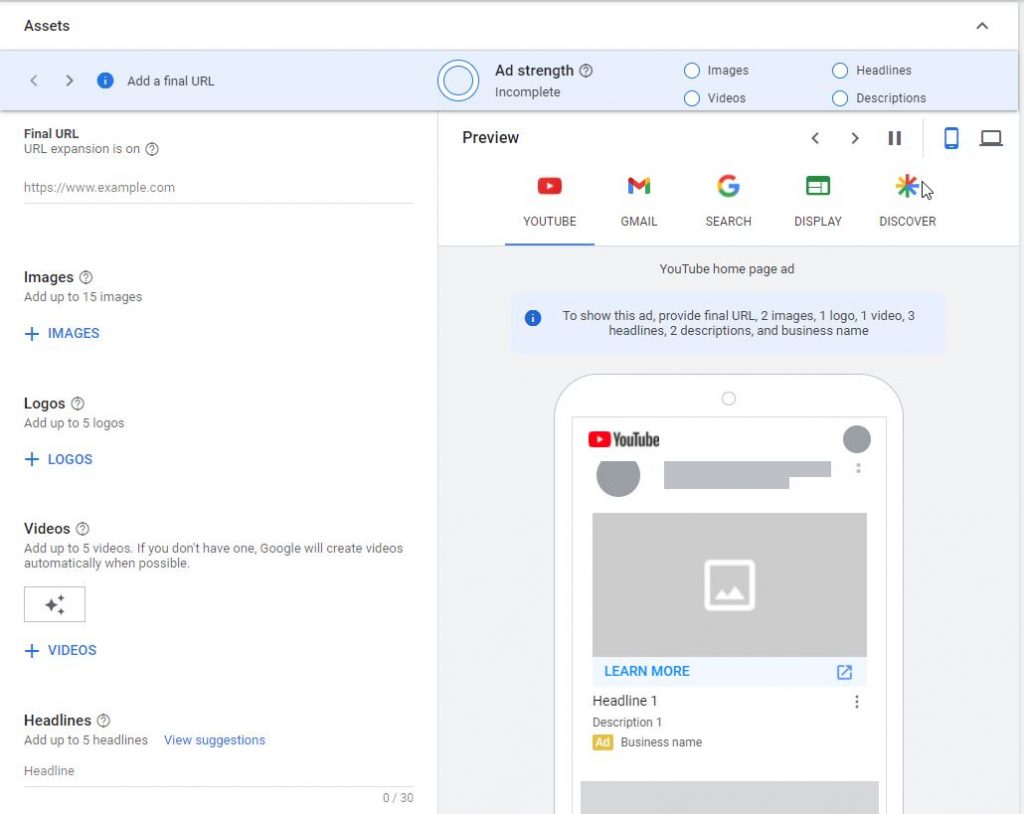
Task: Go to next recommendation in banner
Action: (69, 80)
